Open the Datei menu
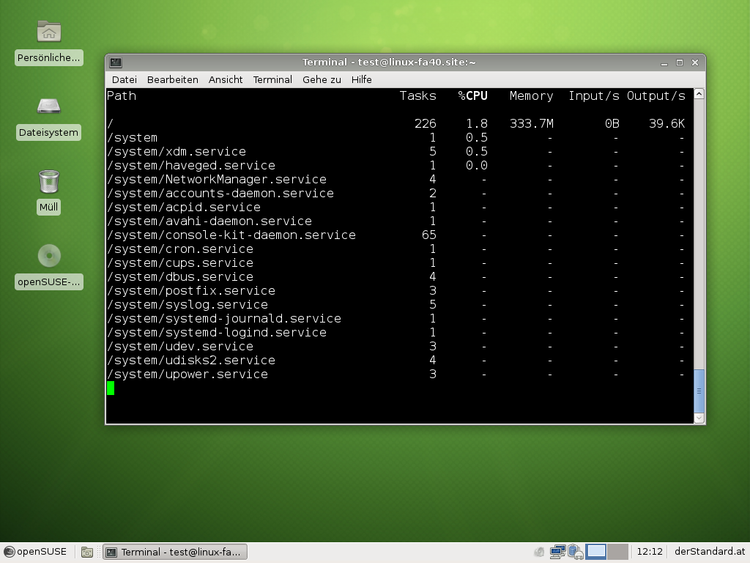This screenshot has width=750, height=563. pos(124,80)
